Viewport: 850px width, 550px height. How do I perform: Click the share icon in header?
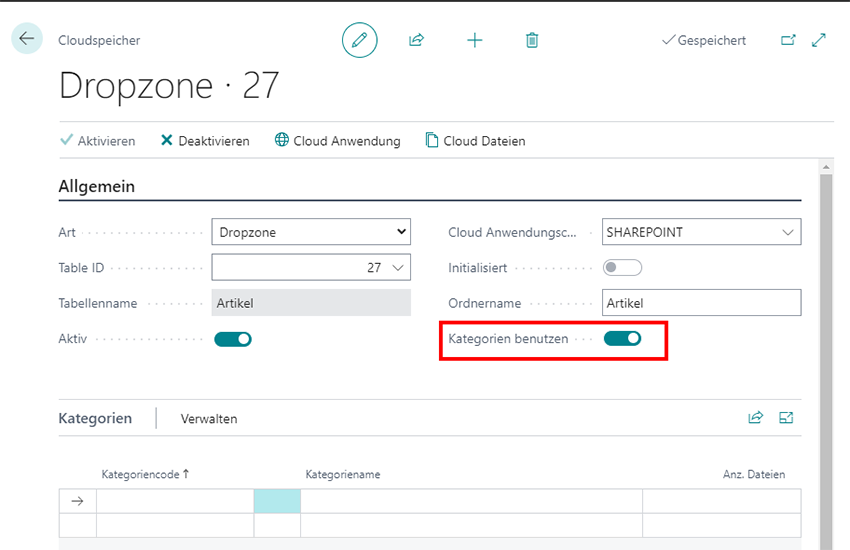pos(416,40)
